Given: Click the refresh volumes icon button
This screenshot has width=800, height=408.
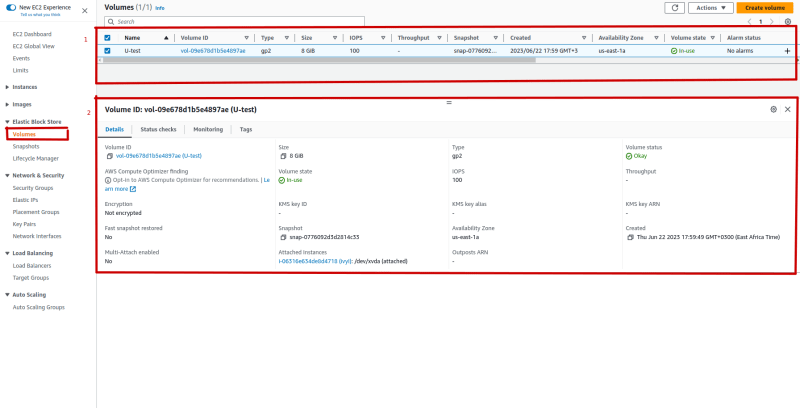Looking at the screenshot, I should point(674,8).
